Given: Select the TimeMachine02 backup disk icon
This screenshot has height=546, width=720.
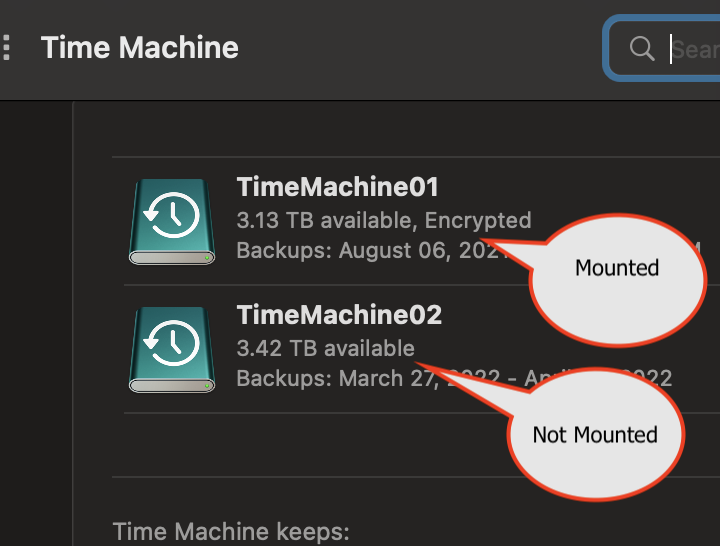Looking at the screenshot, I should [x=172, y=350].
